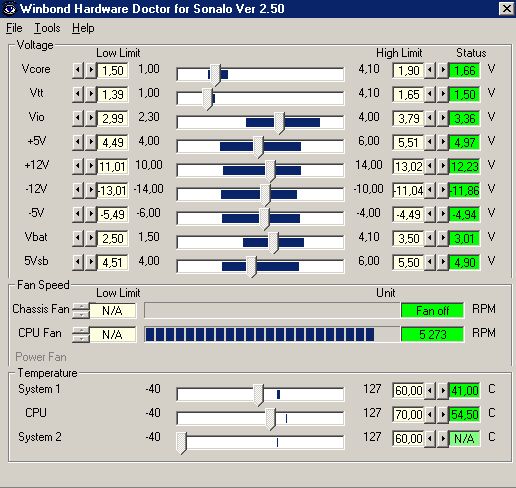Click the Chassis Fan low limit spinner
This screenshot has width=516, height=488.
point(81,311)
